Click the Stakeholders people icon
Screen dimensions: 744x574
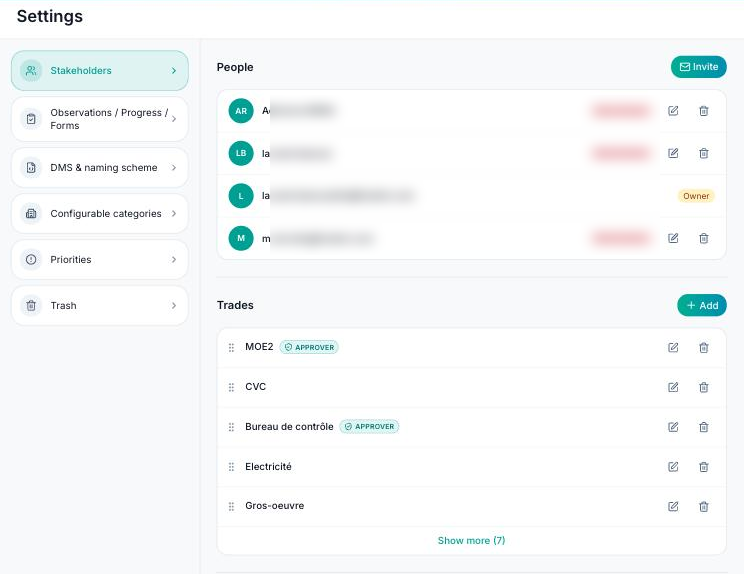click(x=31, y=71)
